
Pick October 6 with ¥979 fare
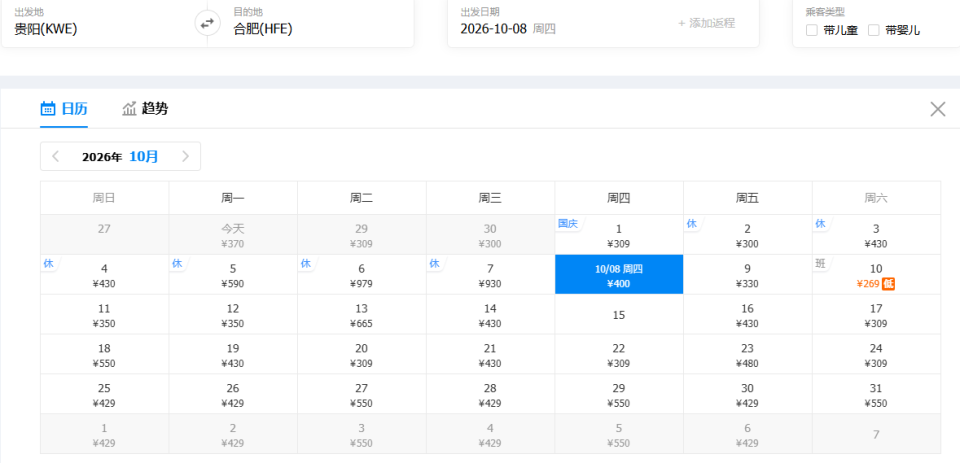(x=361, y=275)
